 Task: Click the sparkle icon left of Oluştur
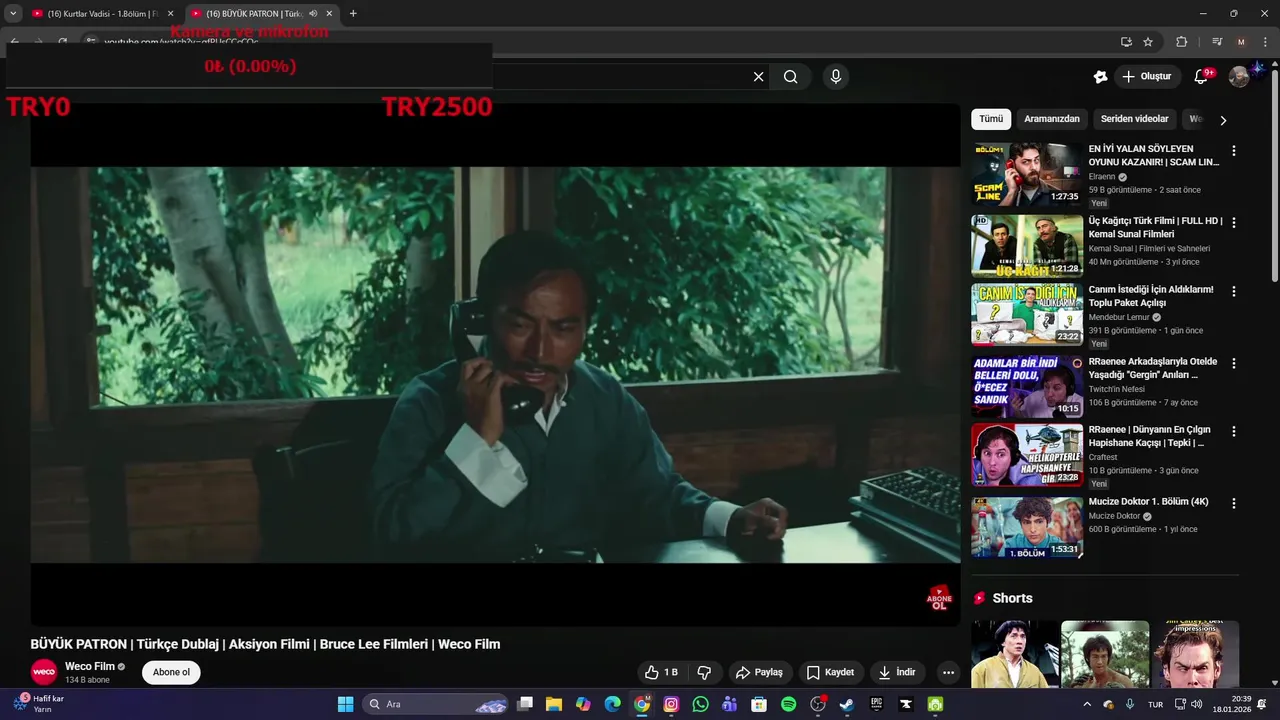1101,77
